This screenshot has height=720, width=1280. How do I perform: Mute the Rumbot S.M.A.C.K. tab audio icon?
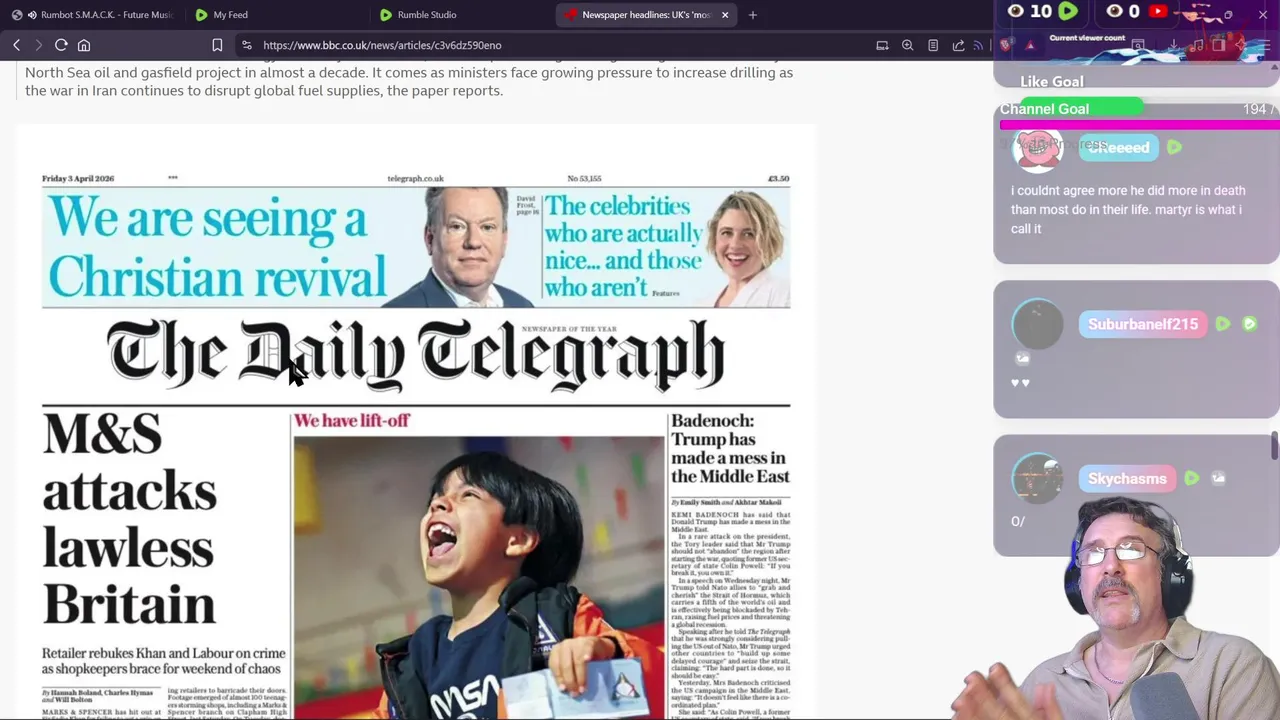tap(33, 15)
